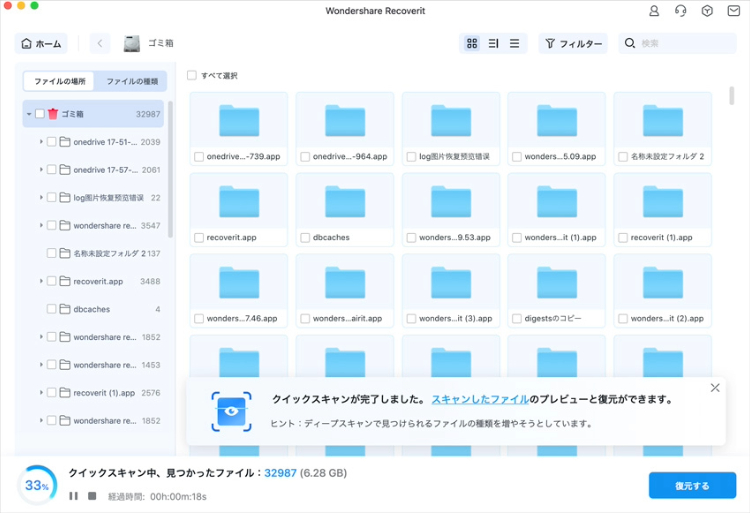Click the red trash icon in sidebar
750x513 pixels.
point(53,114)
